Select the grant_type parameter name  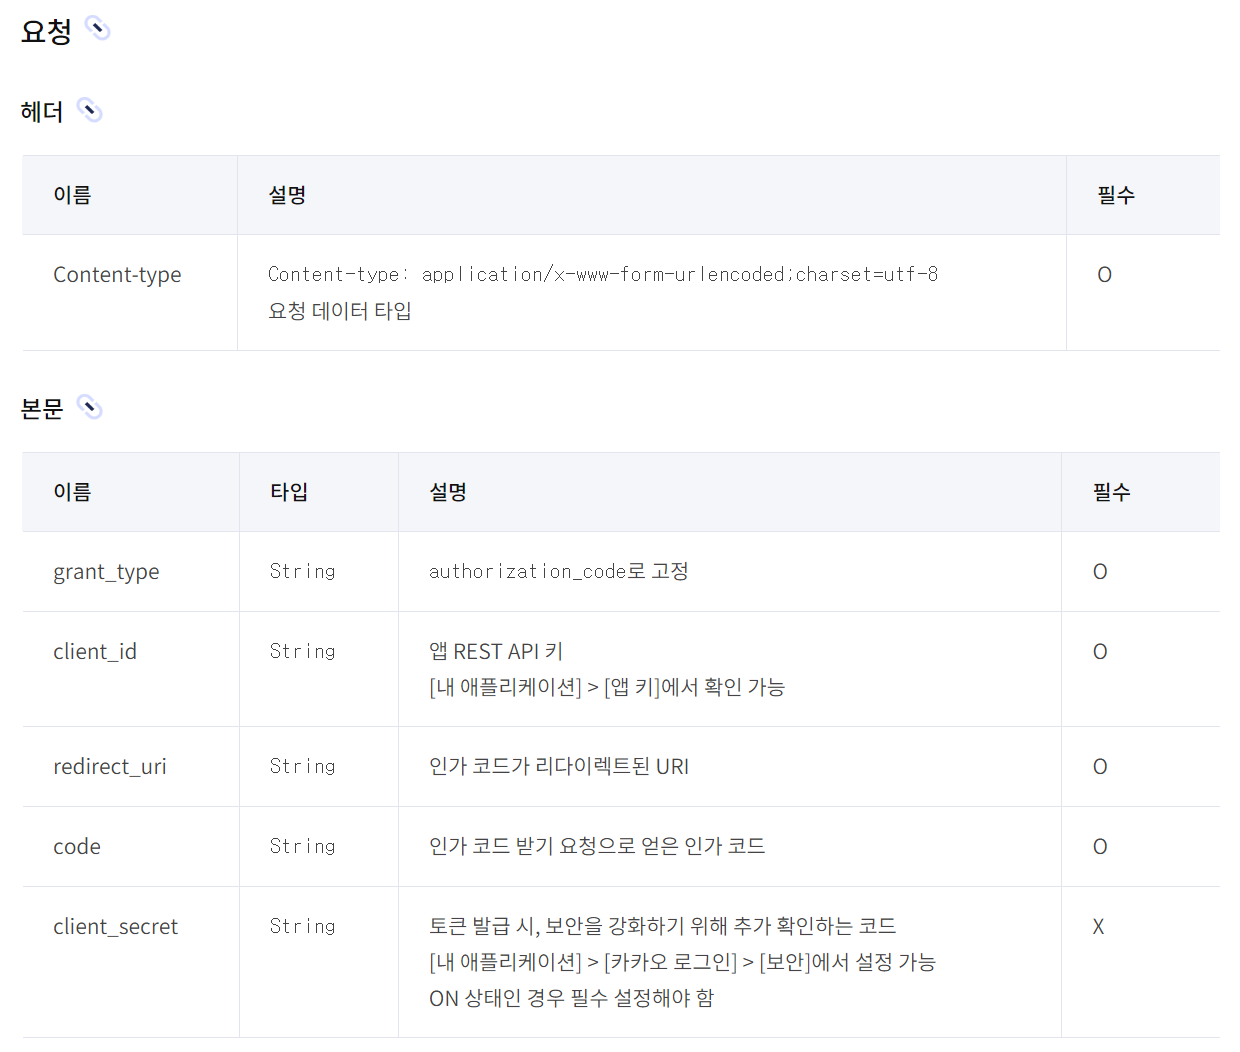pyautogui.click(x=106, y=572)
